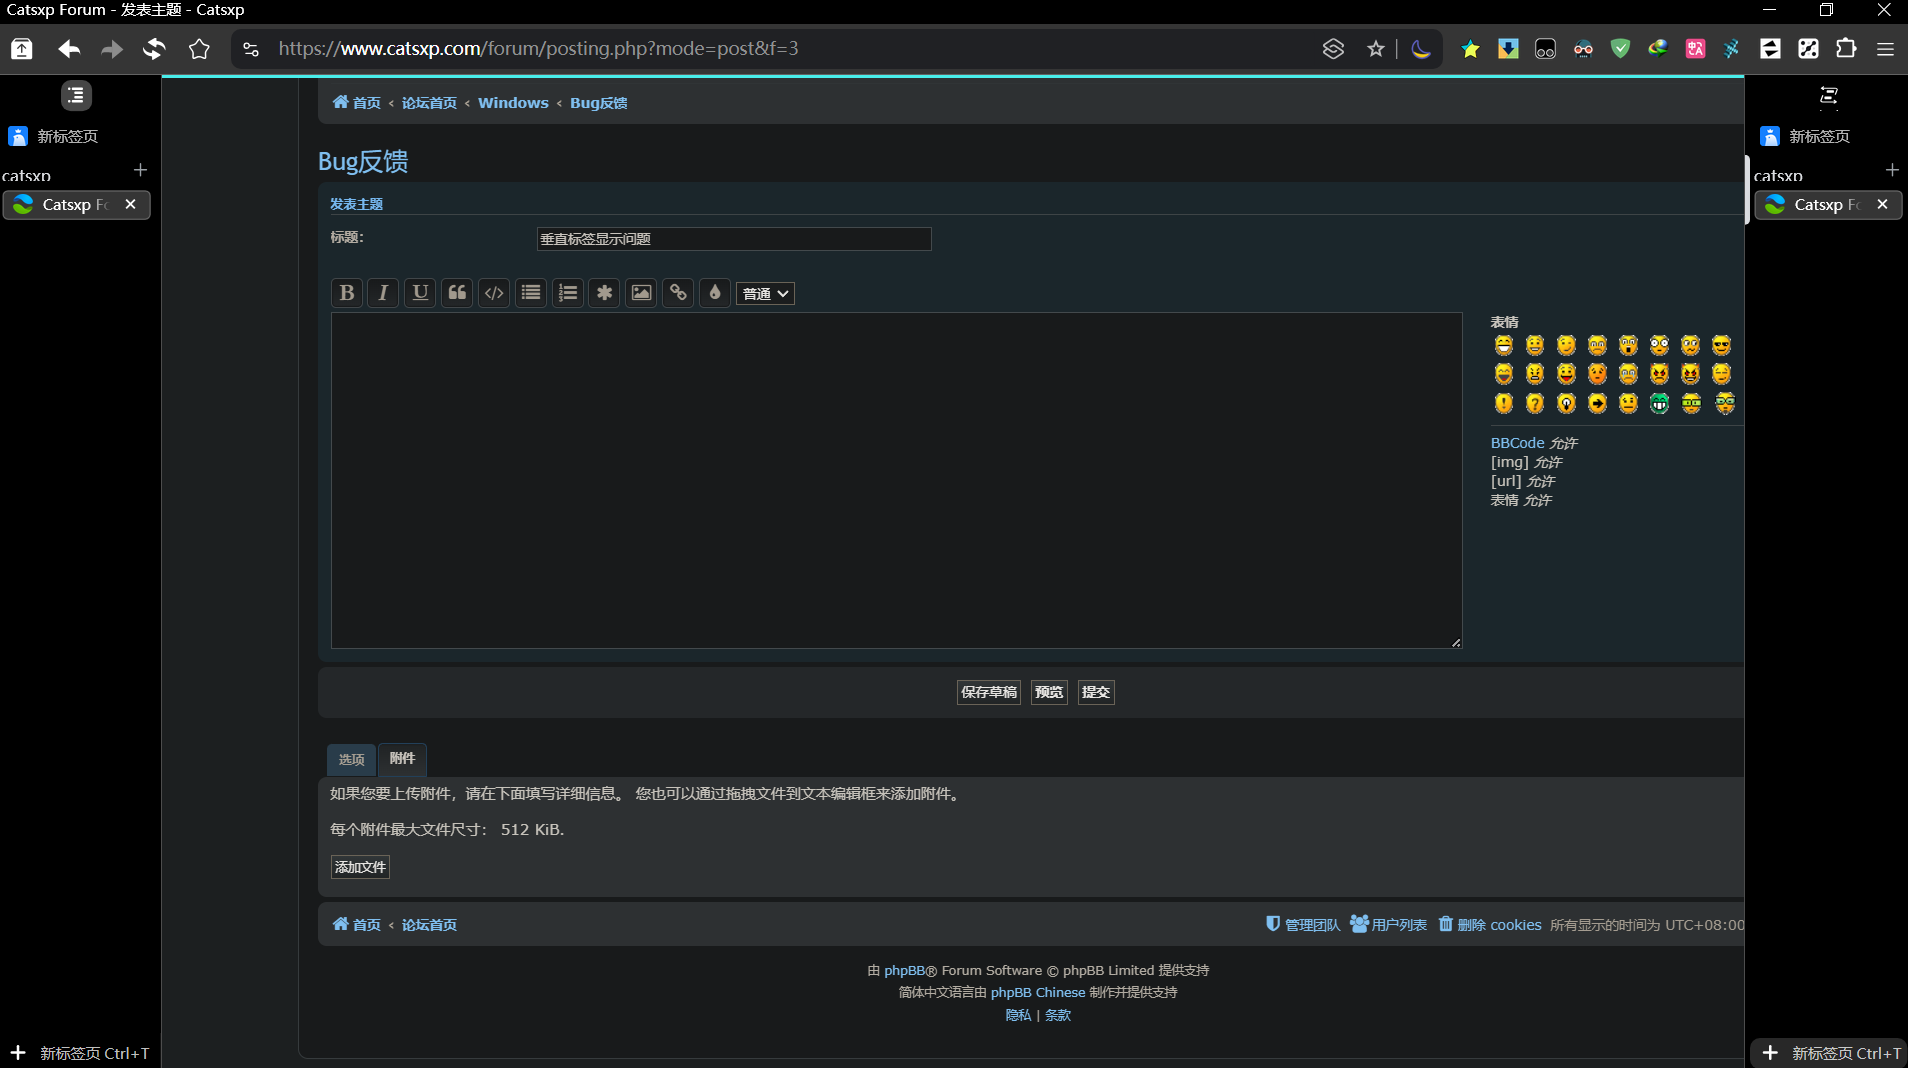This screenshot has width=1908, height=1068.
Task: Open the 隐私 privacy link
Action: coord(1018,1015)
